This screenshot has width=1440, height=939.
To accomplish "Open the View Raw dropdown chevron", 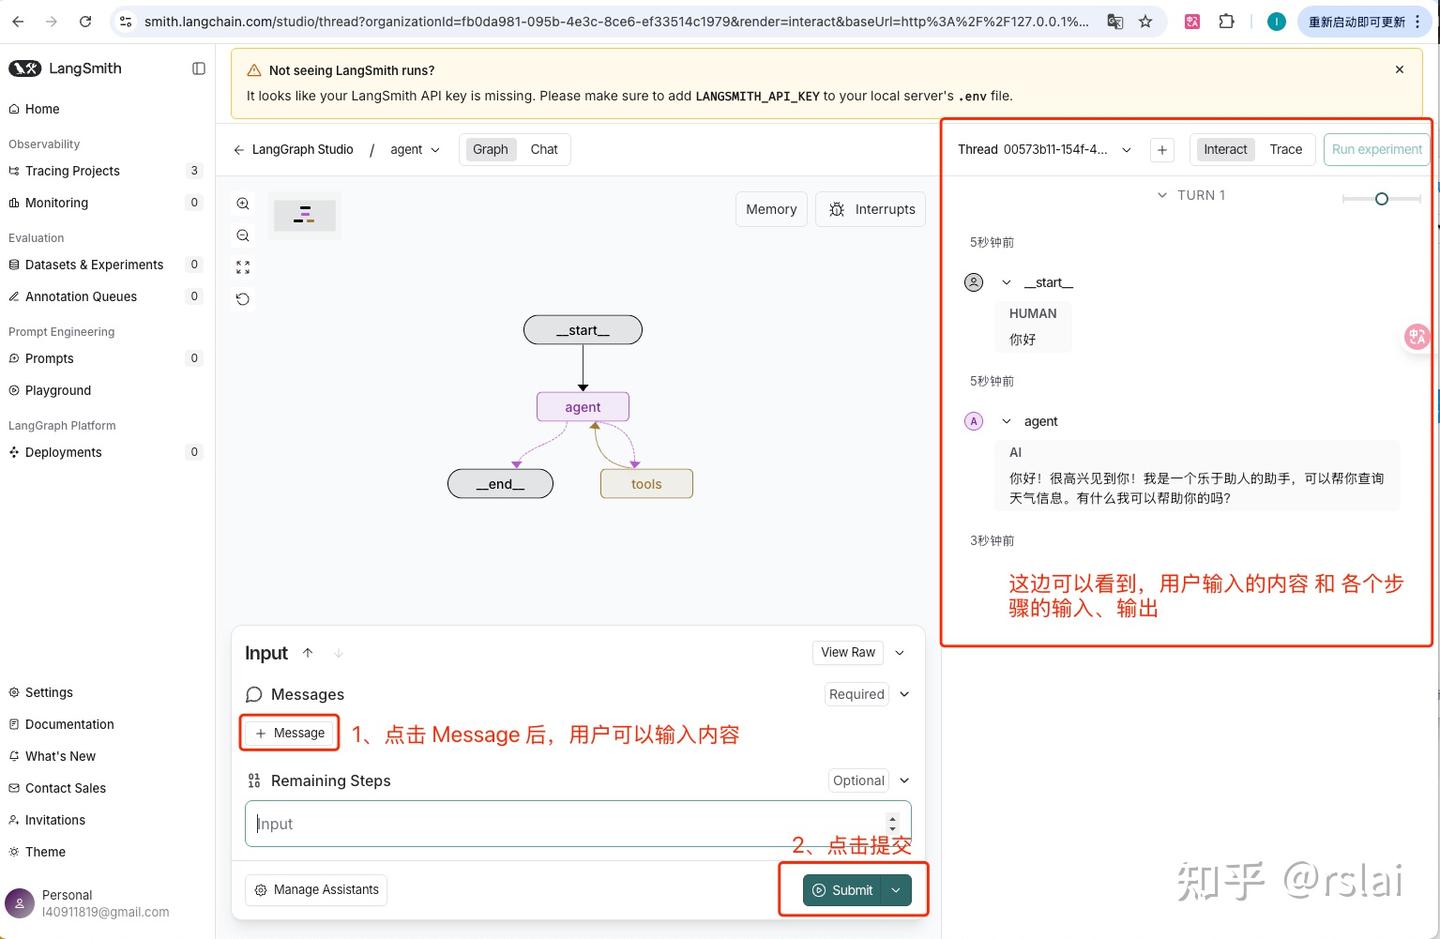I will [899, 653].
